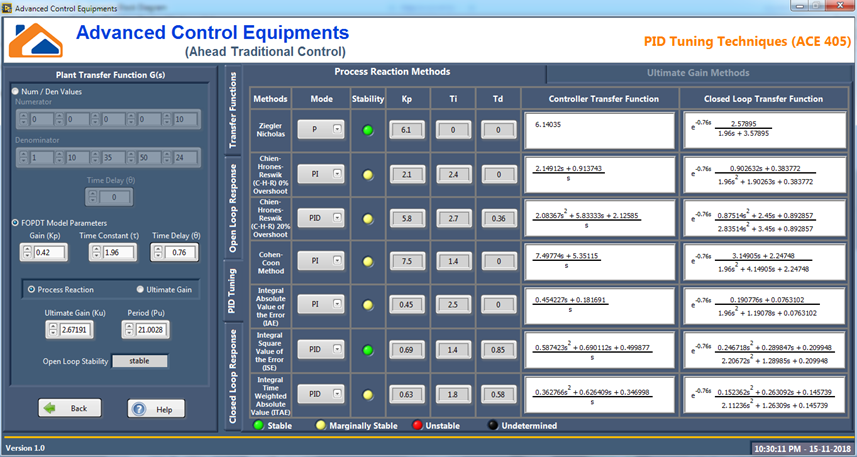Click Ziegler Nicholas Kp value 6.1
857x457 pixels.
[x=406, y=130]
